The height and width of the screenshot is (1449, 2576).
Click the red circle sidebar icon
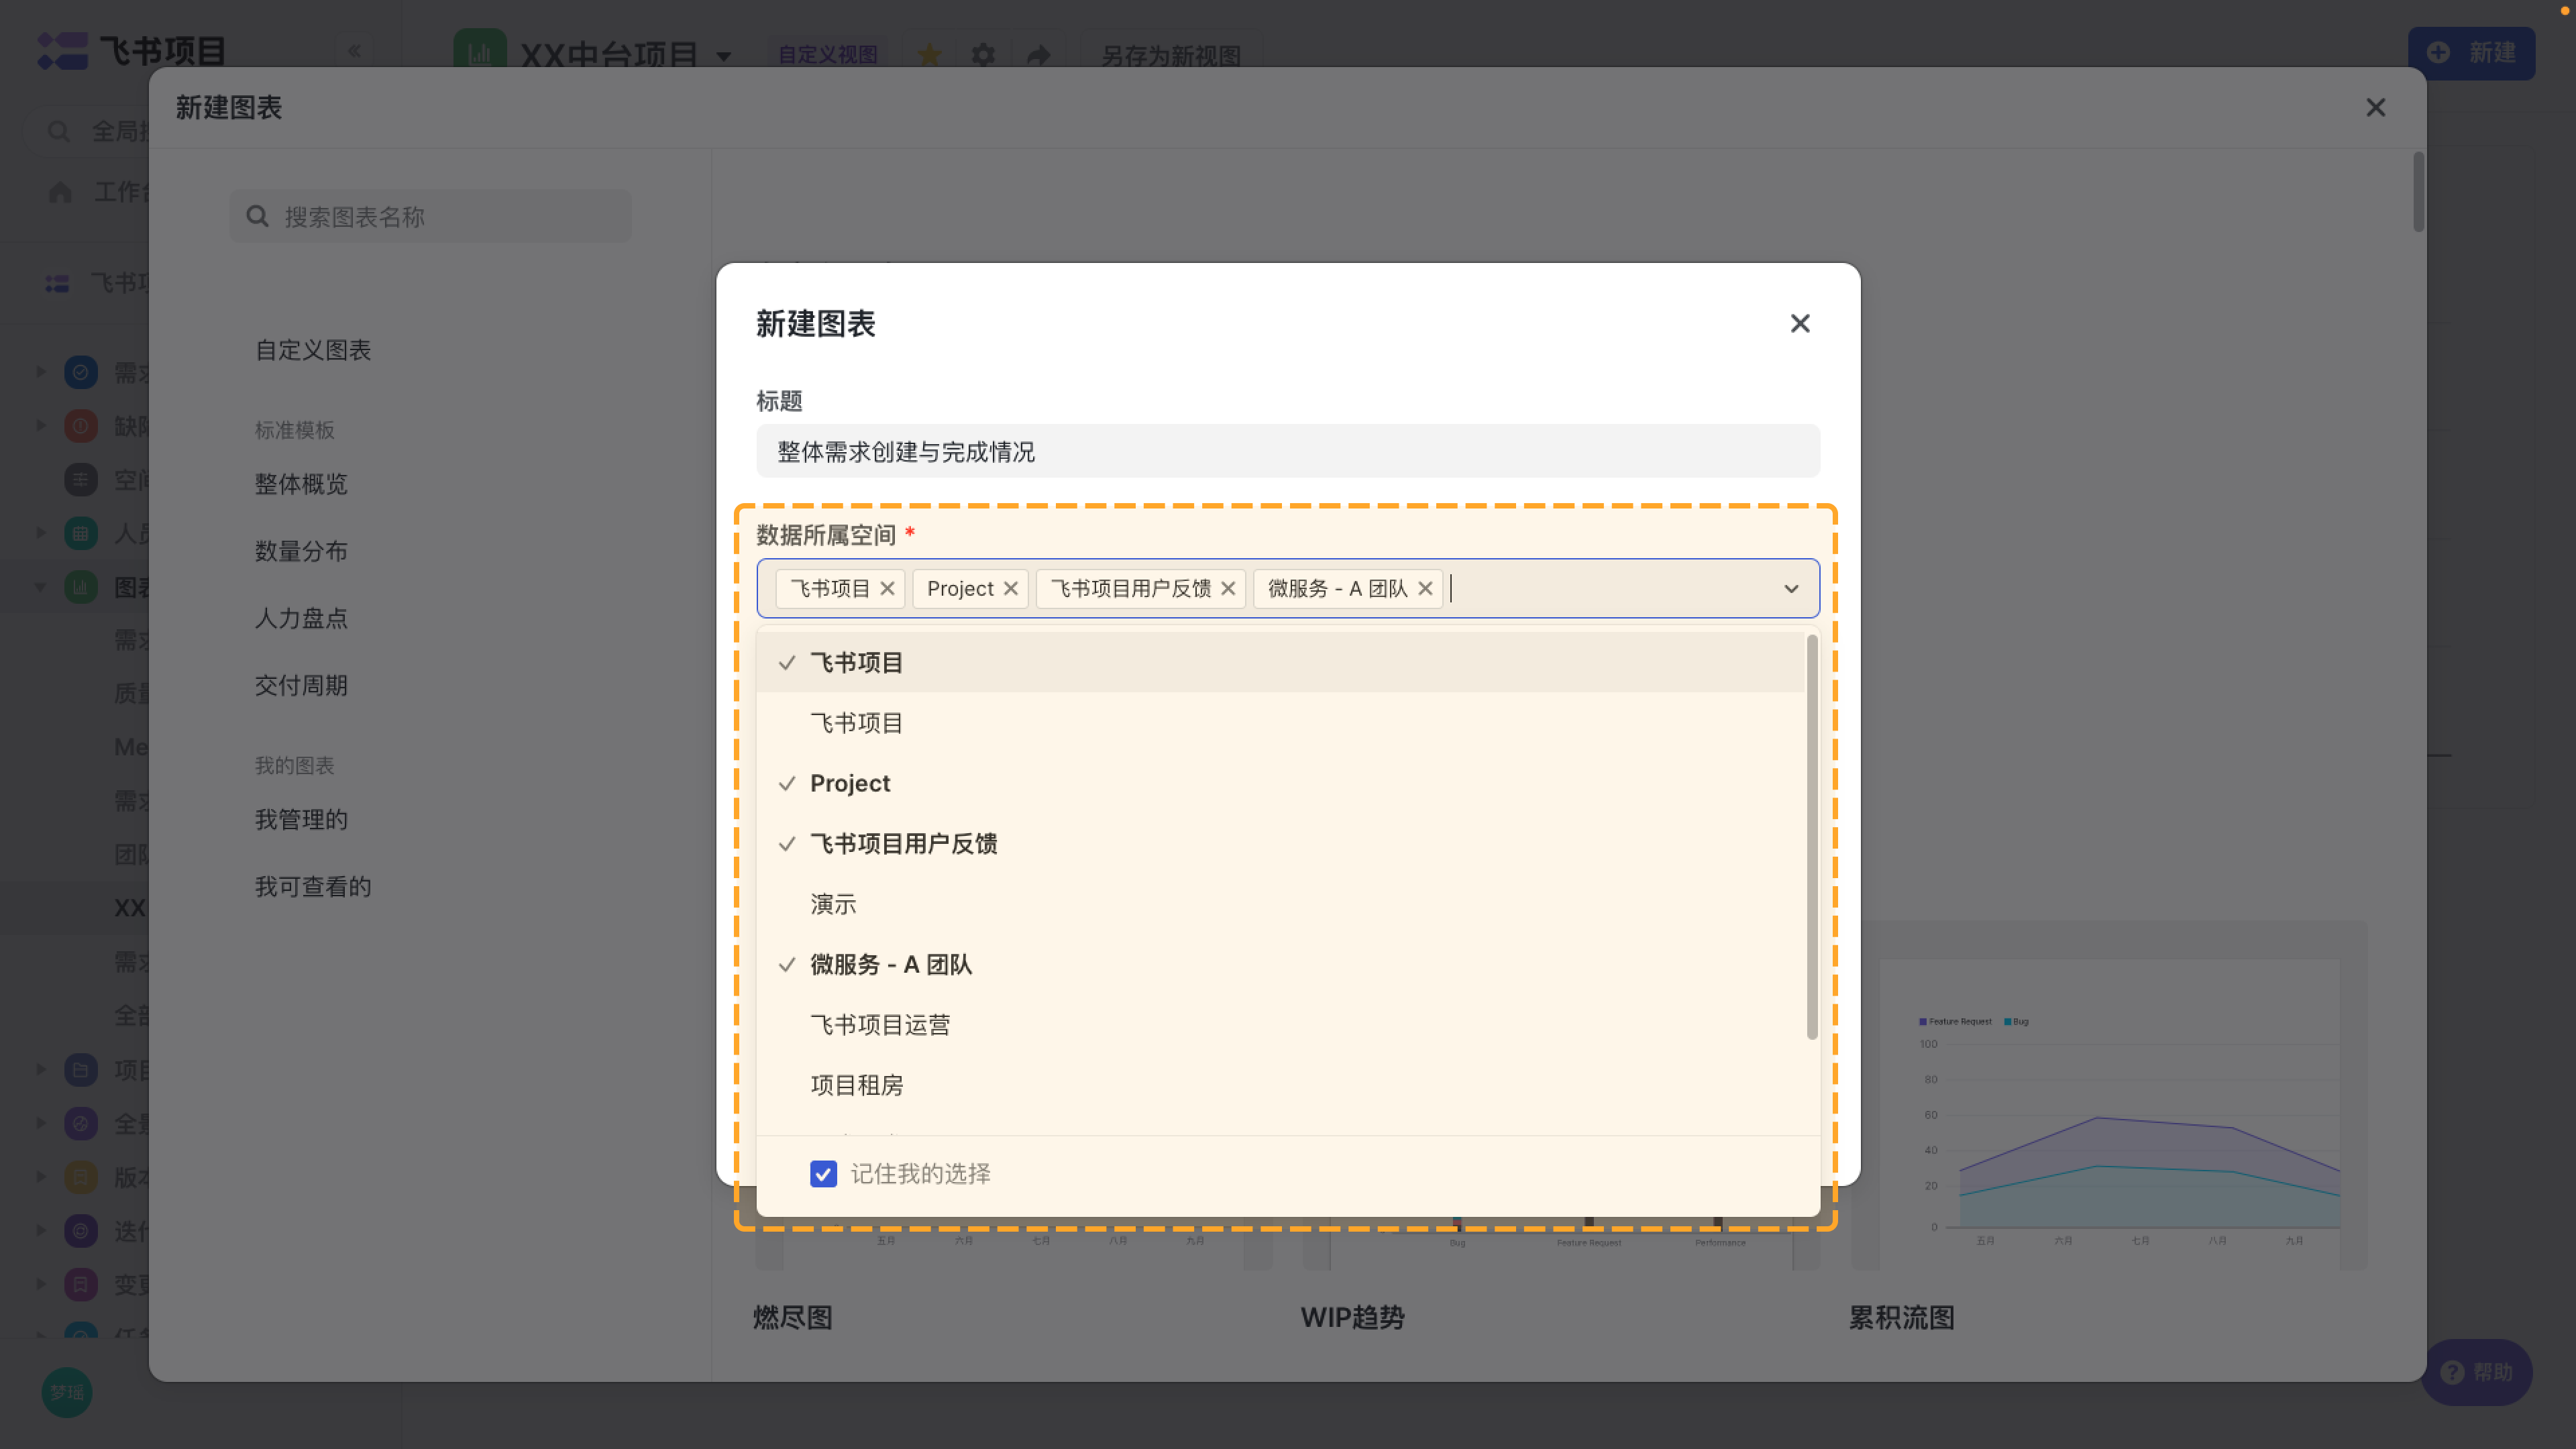81,426
